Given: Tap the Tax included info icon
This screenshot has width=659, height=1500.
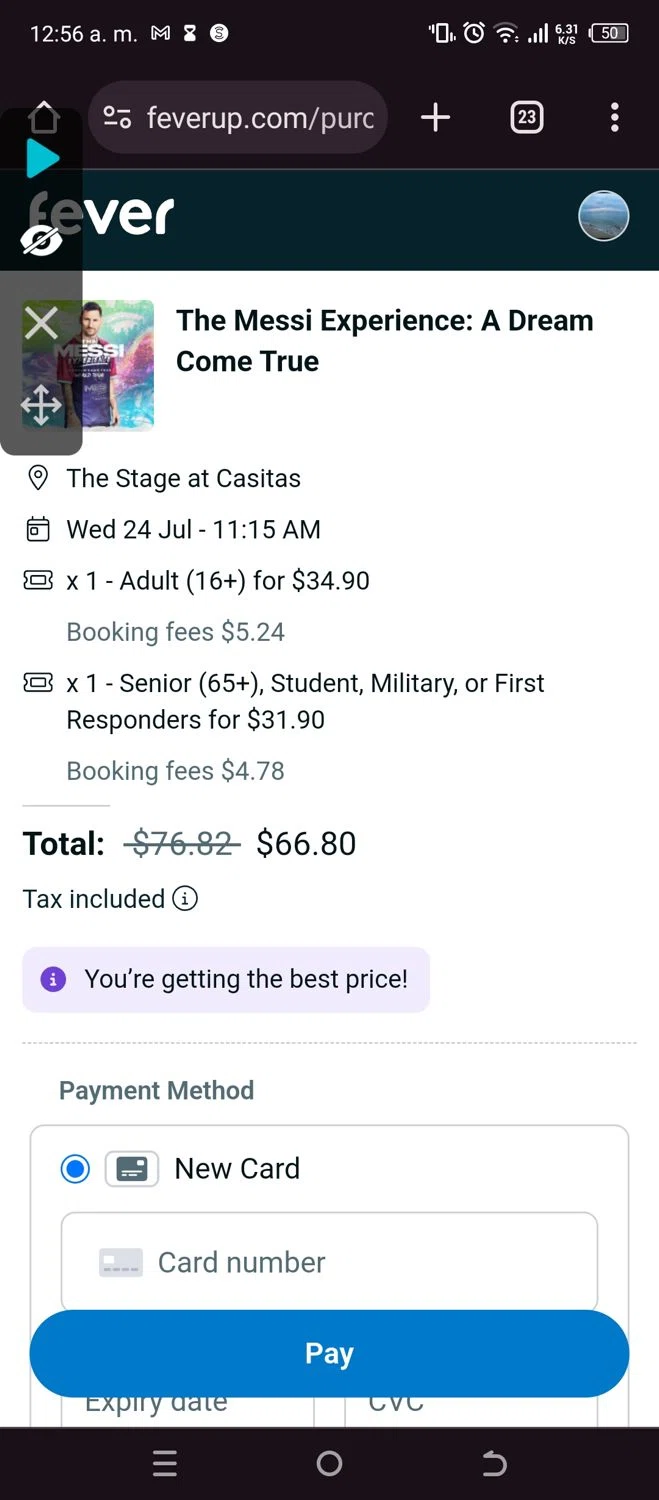Looking at the screenshot, I should click(x=185, y=898).
